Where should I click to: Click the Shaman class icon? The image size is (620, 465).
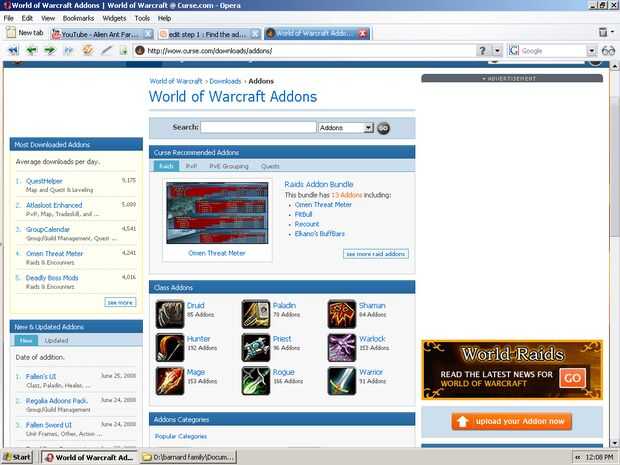342,314
